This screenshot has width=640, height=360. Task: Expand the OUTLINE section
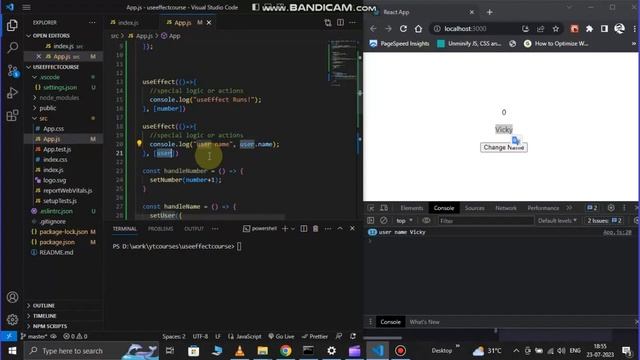click(44, 305)
